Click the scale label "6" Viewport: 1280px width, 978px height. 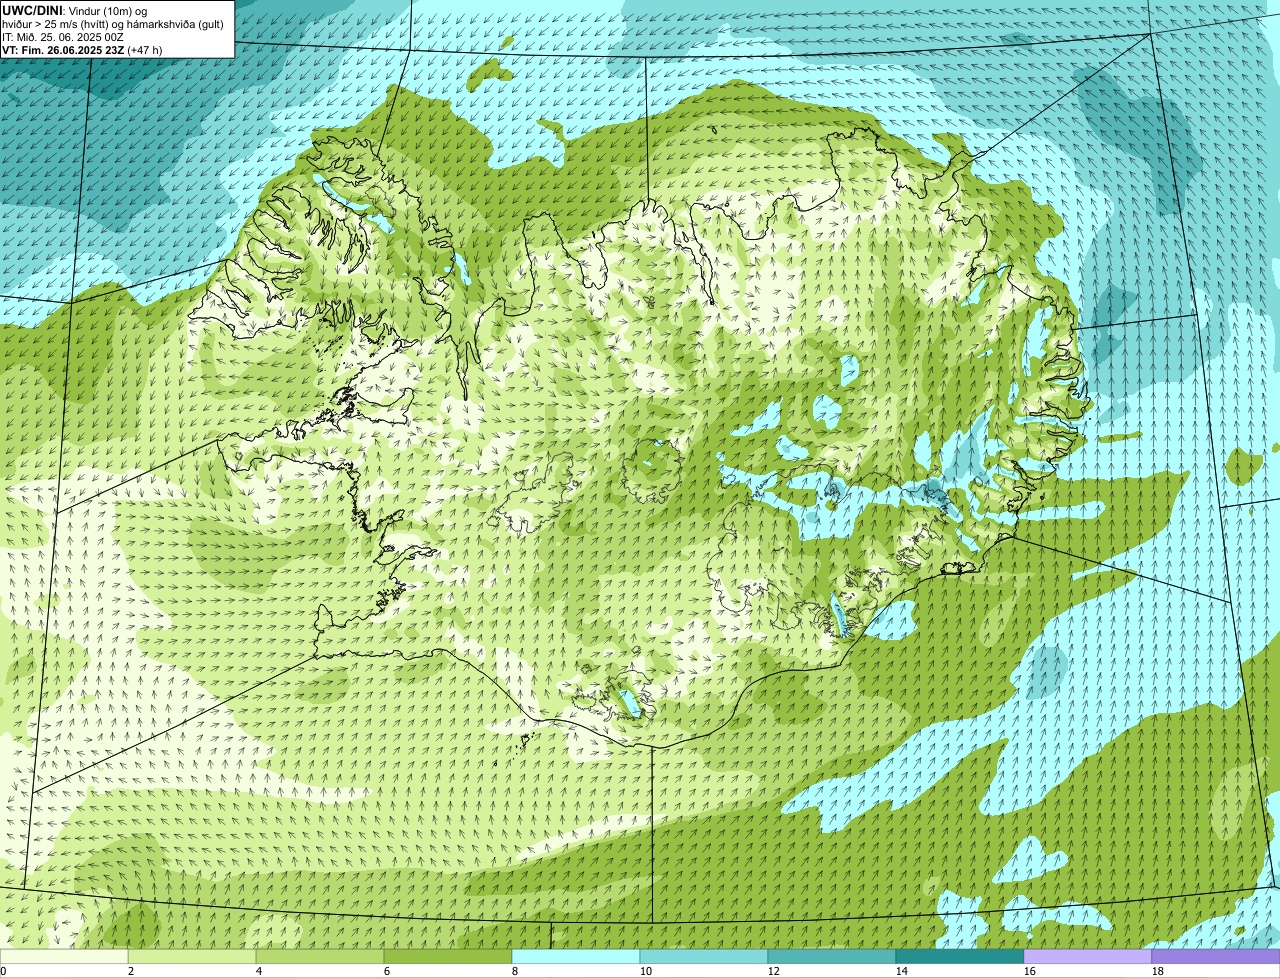point(387,971)
